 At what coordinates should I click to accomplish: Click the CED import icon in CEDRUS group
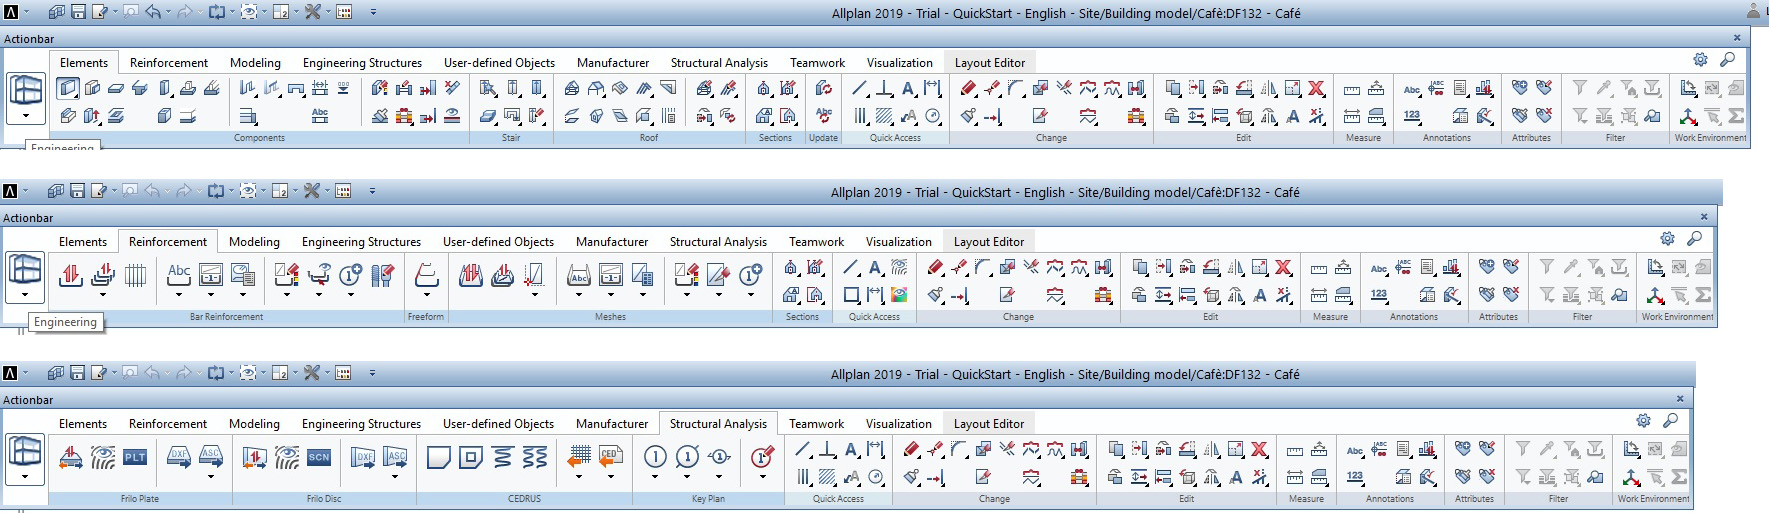pos(610,456)
